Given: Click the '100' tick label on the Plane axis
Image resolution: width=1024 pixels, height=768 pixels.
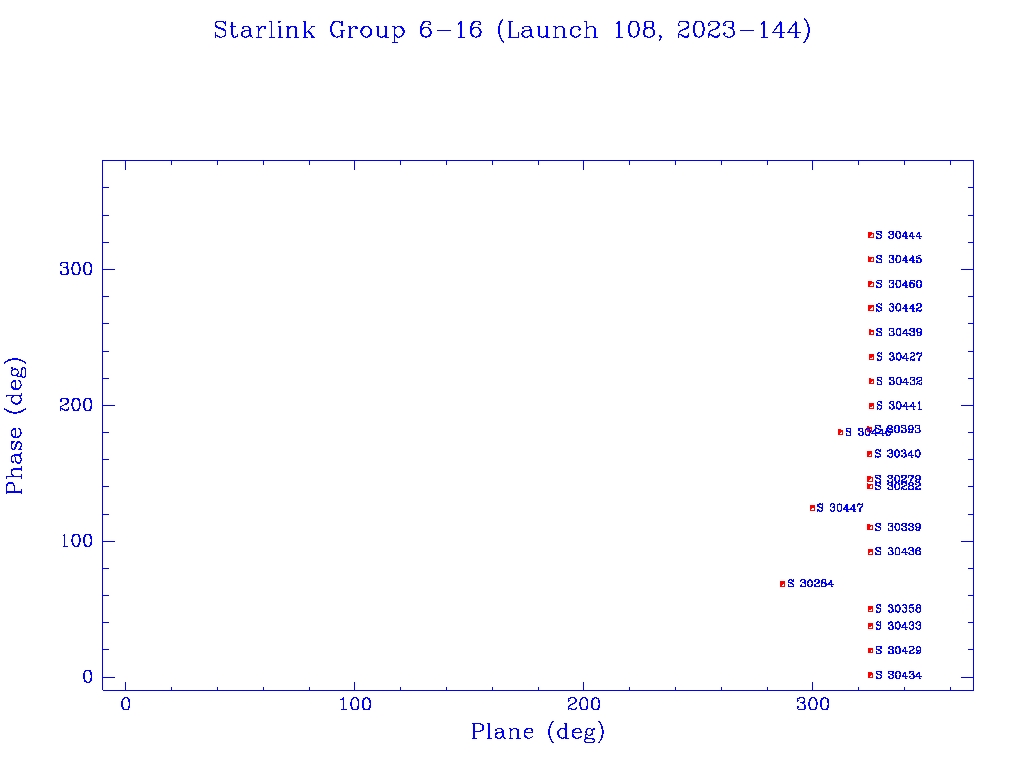Looking at the screenshot, I should point(355,704).
